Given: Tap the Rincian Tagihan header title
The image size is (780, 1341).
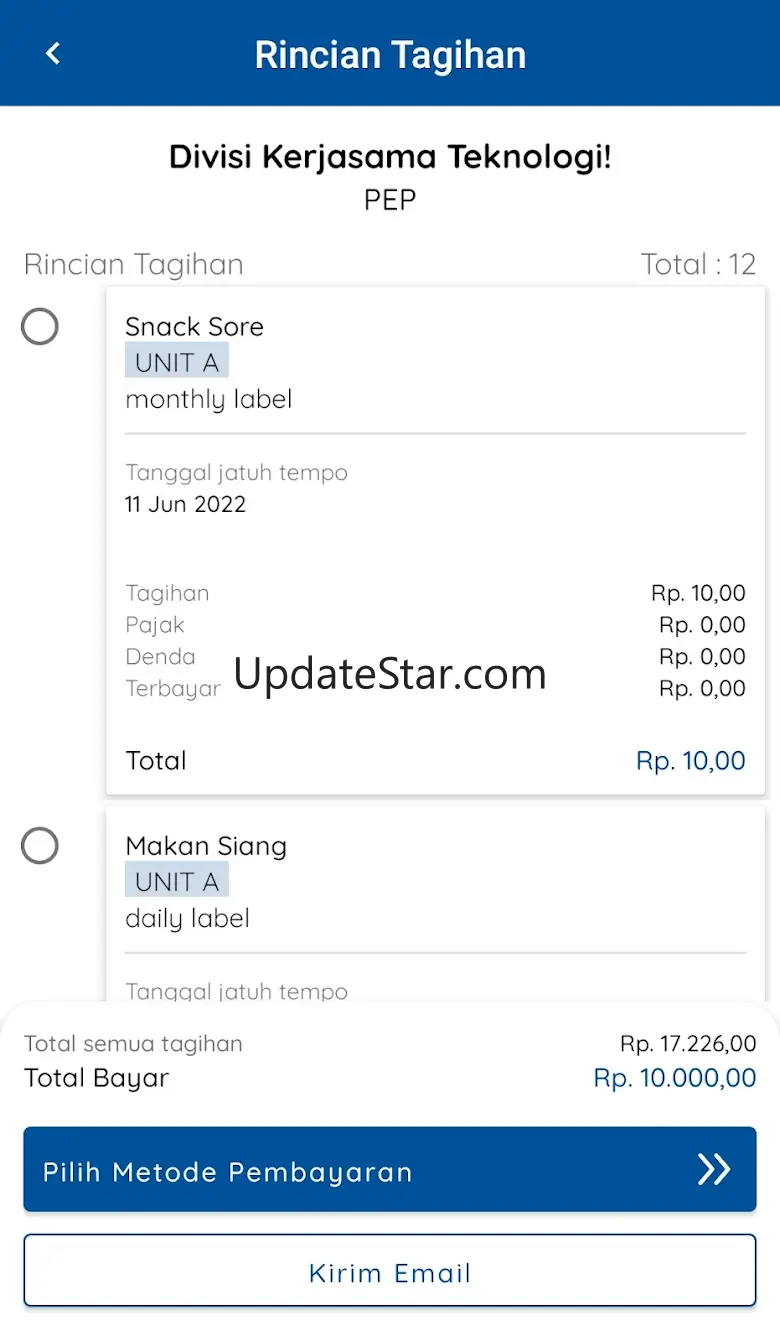Looking at the screenshot, I should coord(390,54).
